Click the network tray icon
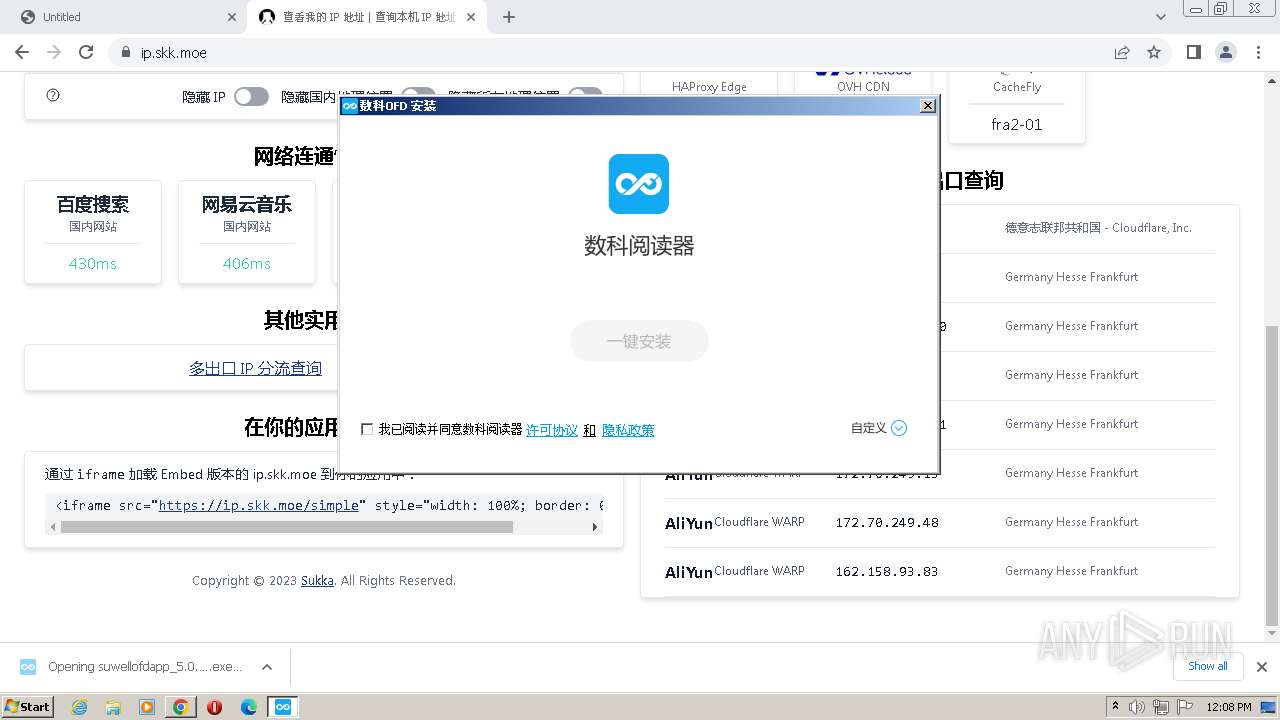The width and height of the screenshot is (1280, 720). (1160, 707)
